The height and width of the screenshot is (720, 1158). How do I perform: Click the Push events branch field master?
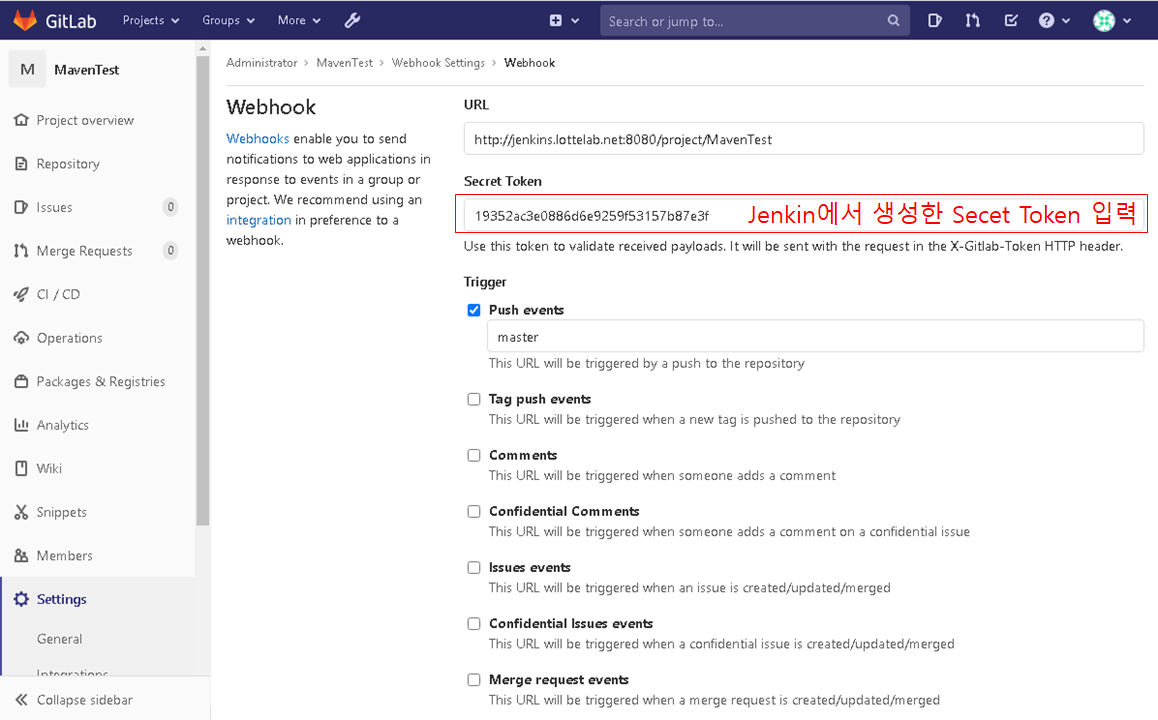point(815,337)
